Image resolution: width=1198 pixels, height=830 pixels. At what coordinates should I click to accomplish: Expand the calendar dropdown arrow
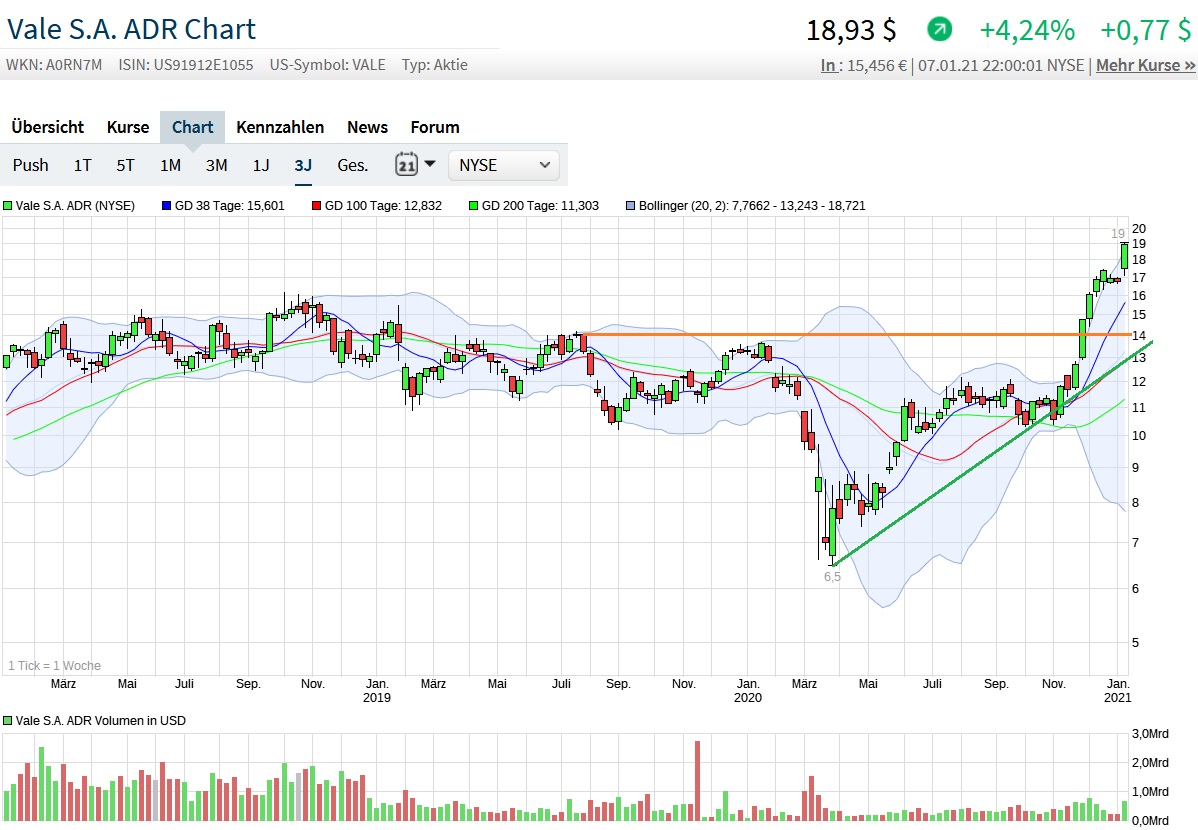pos(430,164)
